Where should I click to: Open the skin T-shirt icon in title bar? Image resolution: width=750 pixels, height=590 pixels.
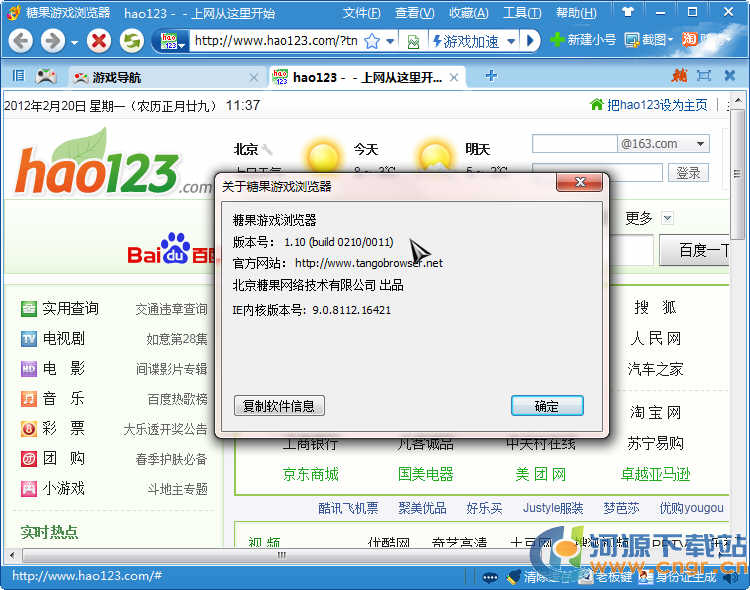coord(628,12)
